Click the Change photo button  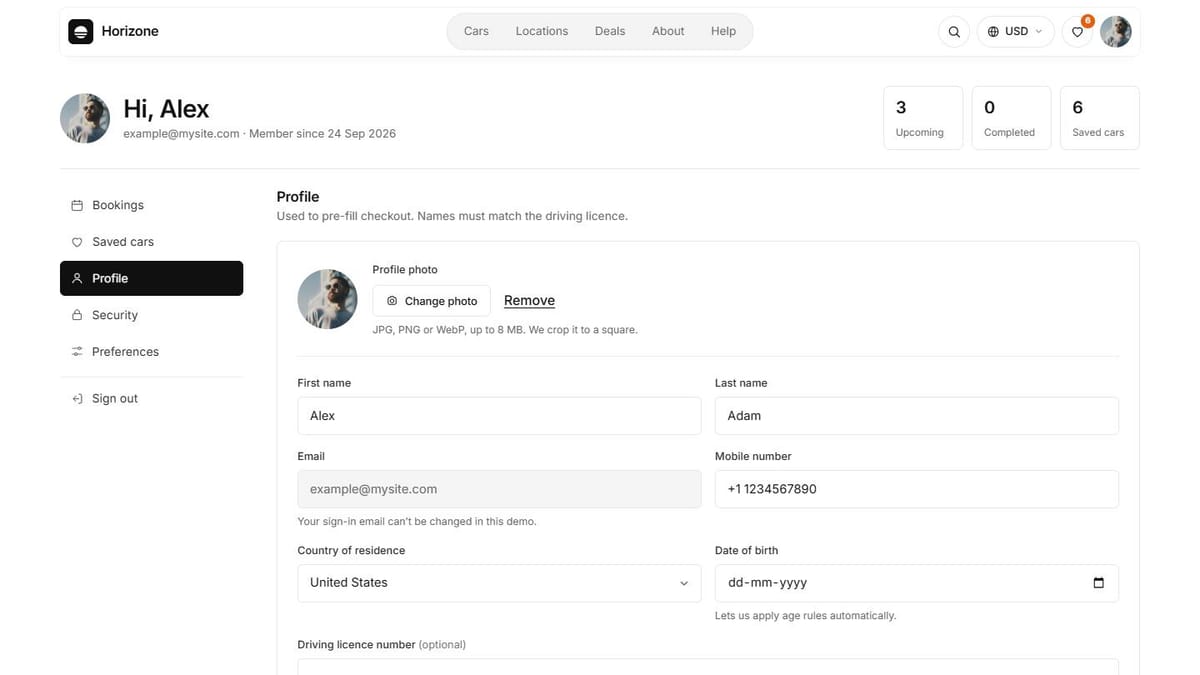[432, 301]
